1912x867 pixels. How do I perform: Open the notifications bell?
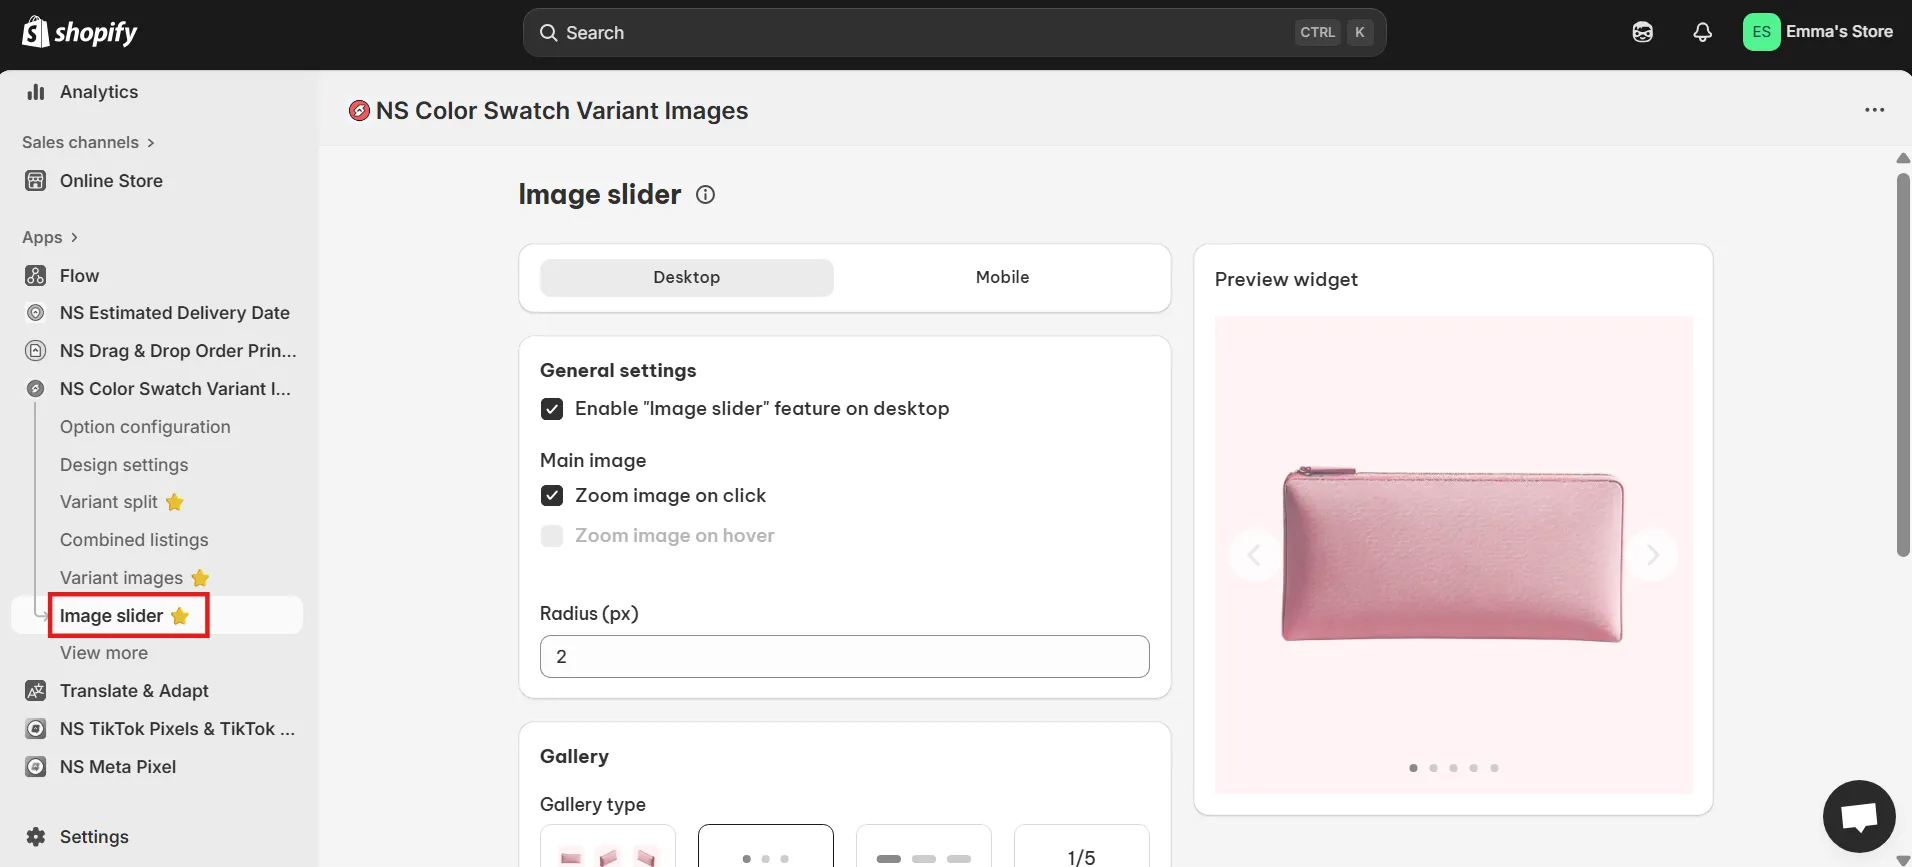point(1702,33)
